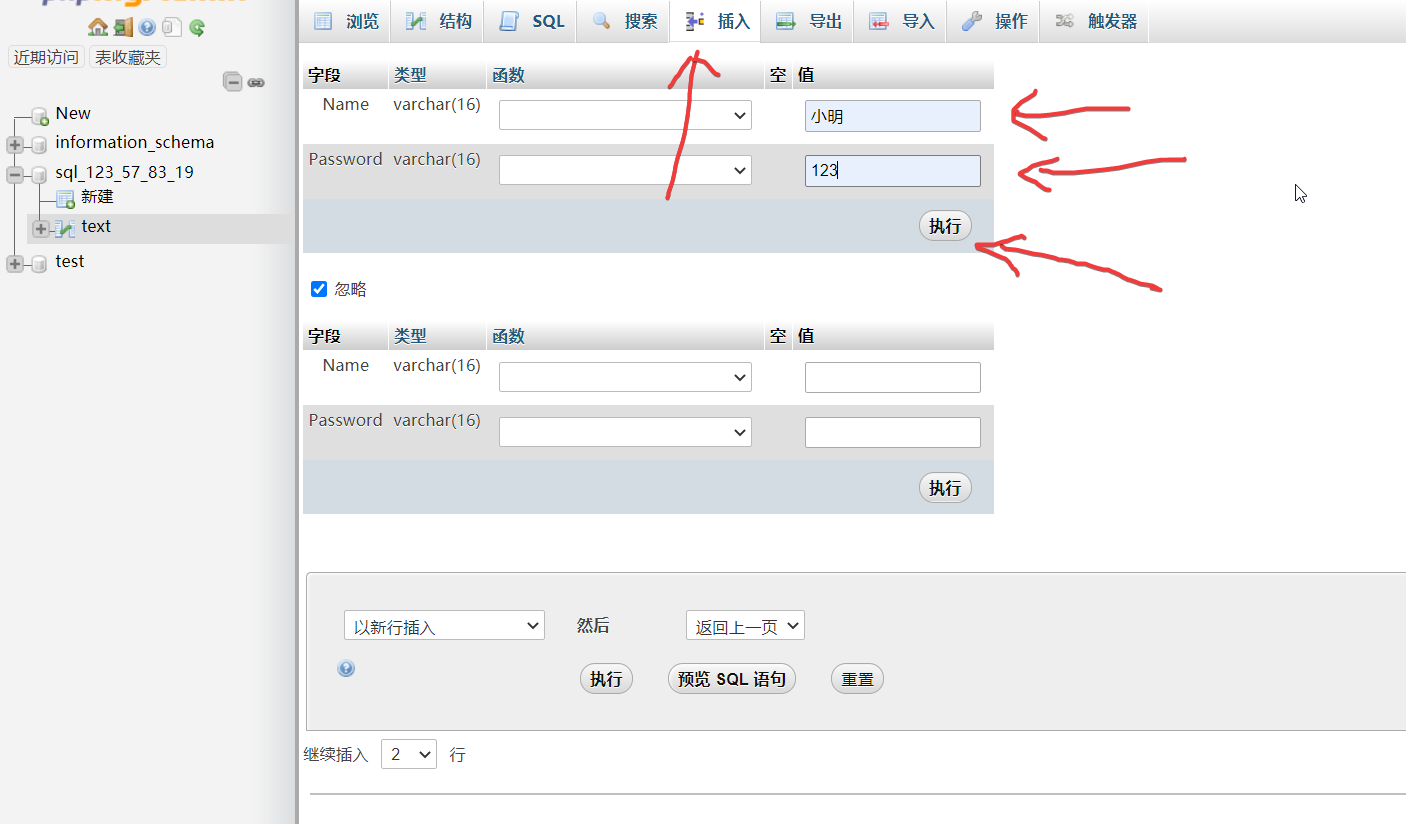Click the empty second Password value field
This screenshot has width=1406, height=824.
[893, 432]
